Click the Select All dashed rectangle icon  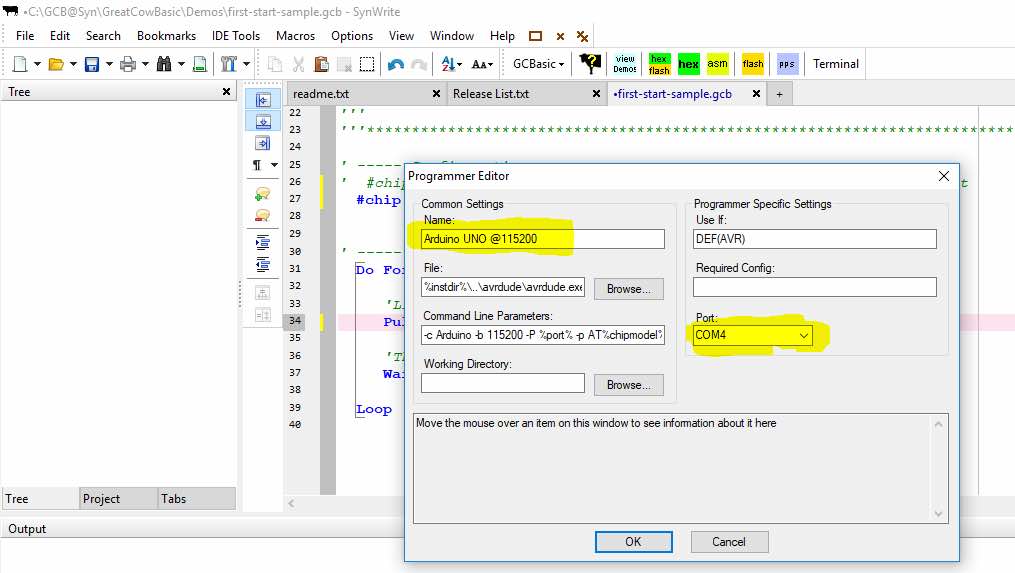tap(367, 63)
